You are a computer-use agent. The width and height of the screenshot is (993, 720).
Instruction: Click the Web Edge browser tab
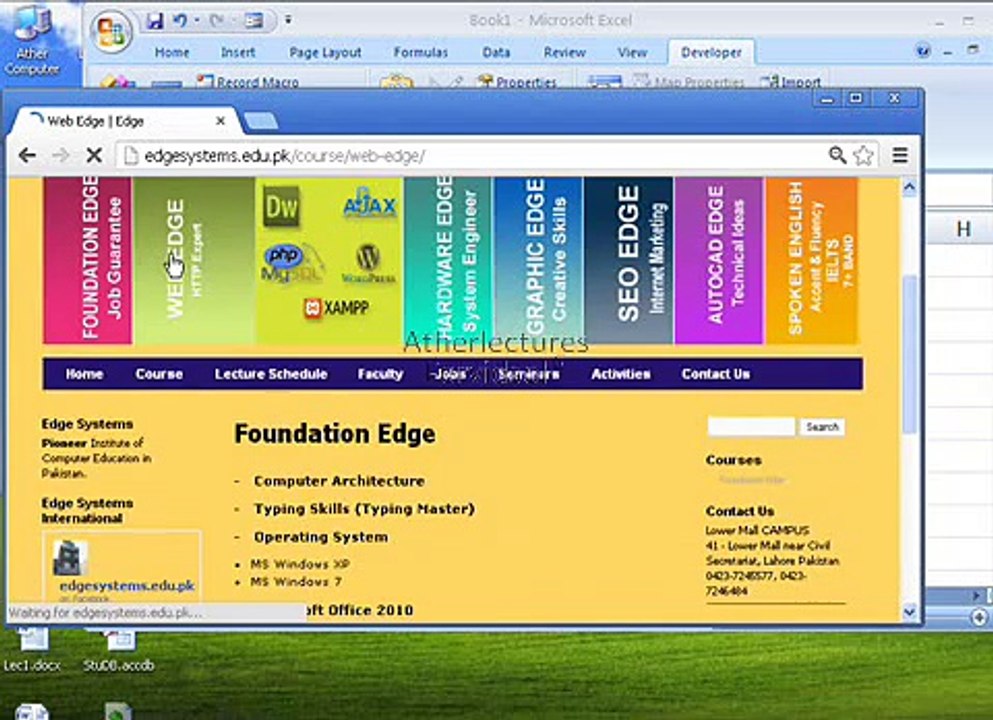click(124, 121)
